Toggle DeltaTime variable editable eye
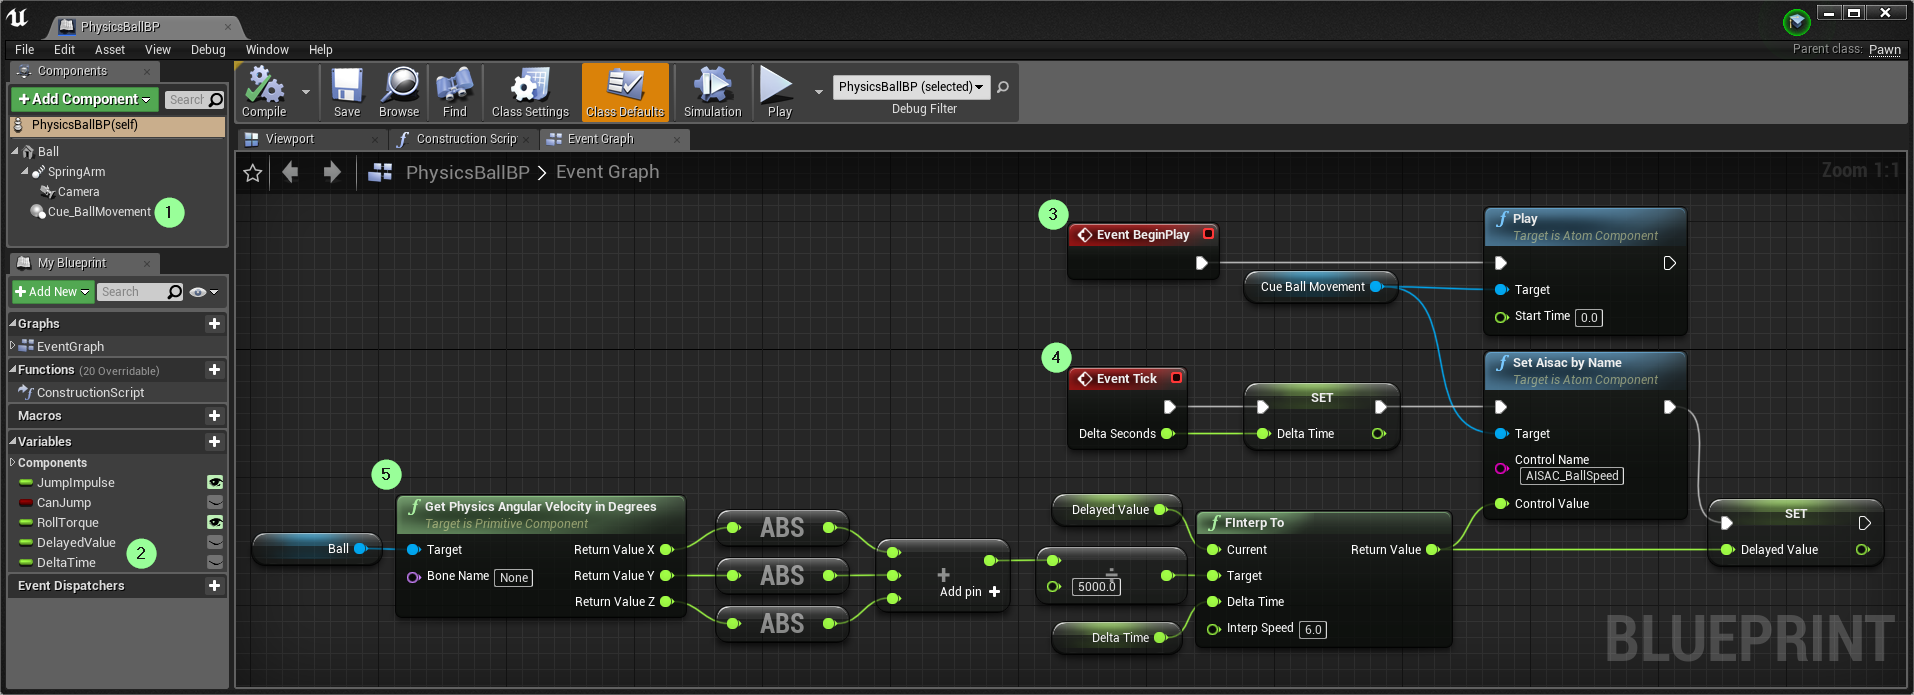Viewport: 1914px width, 695px height. point(215,563)
